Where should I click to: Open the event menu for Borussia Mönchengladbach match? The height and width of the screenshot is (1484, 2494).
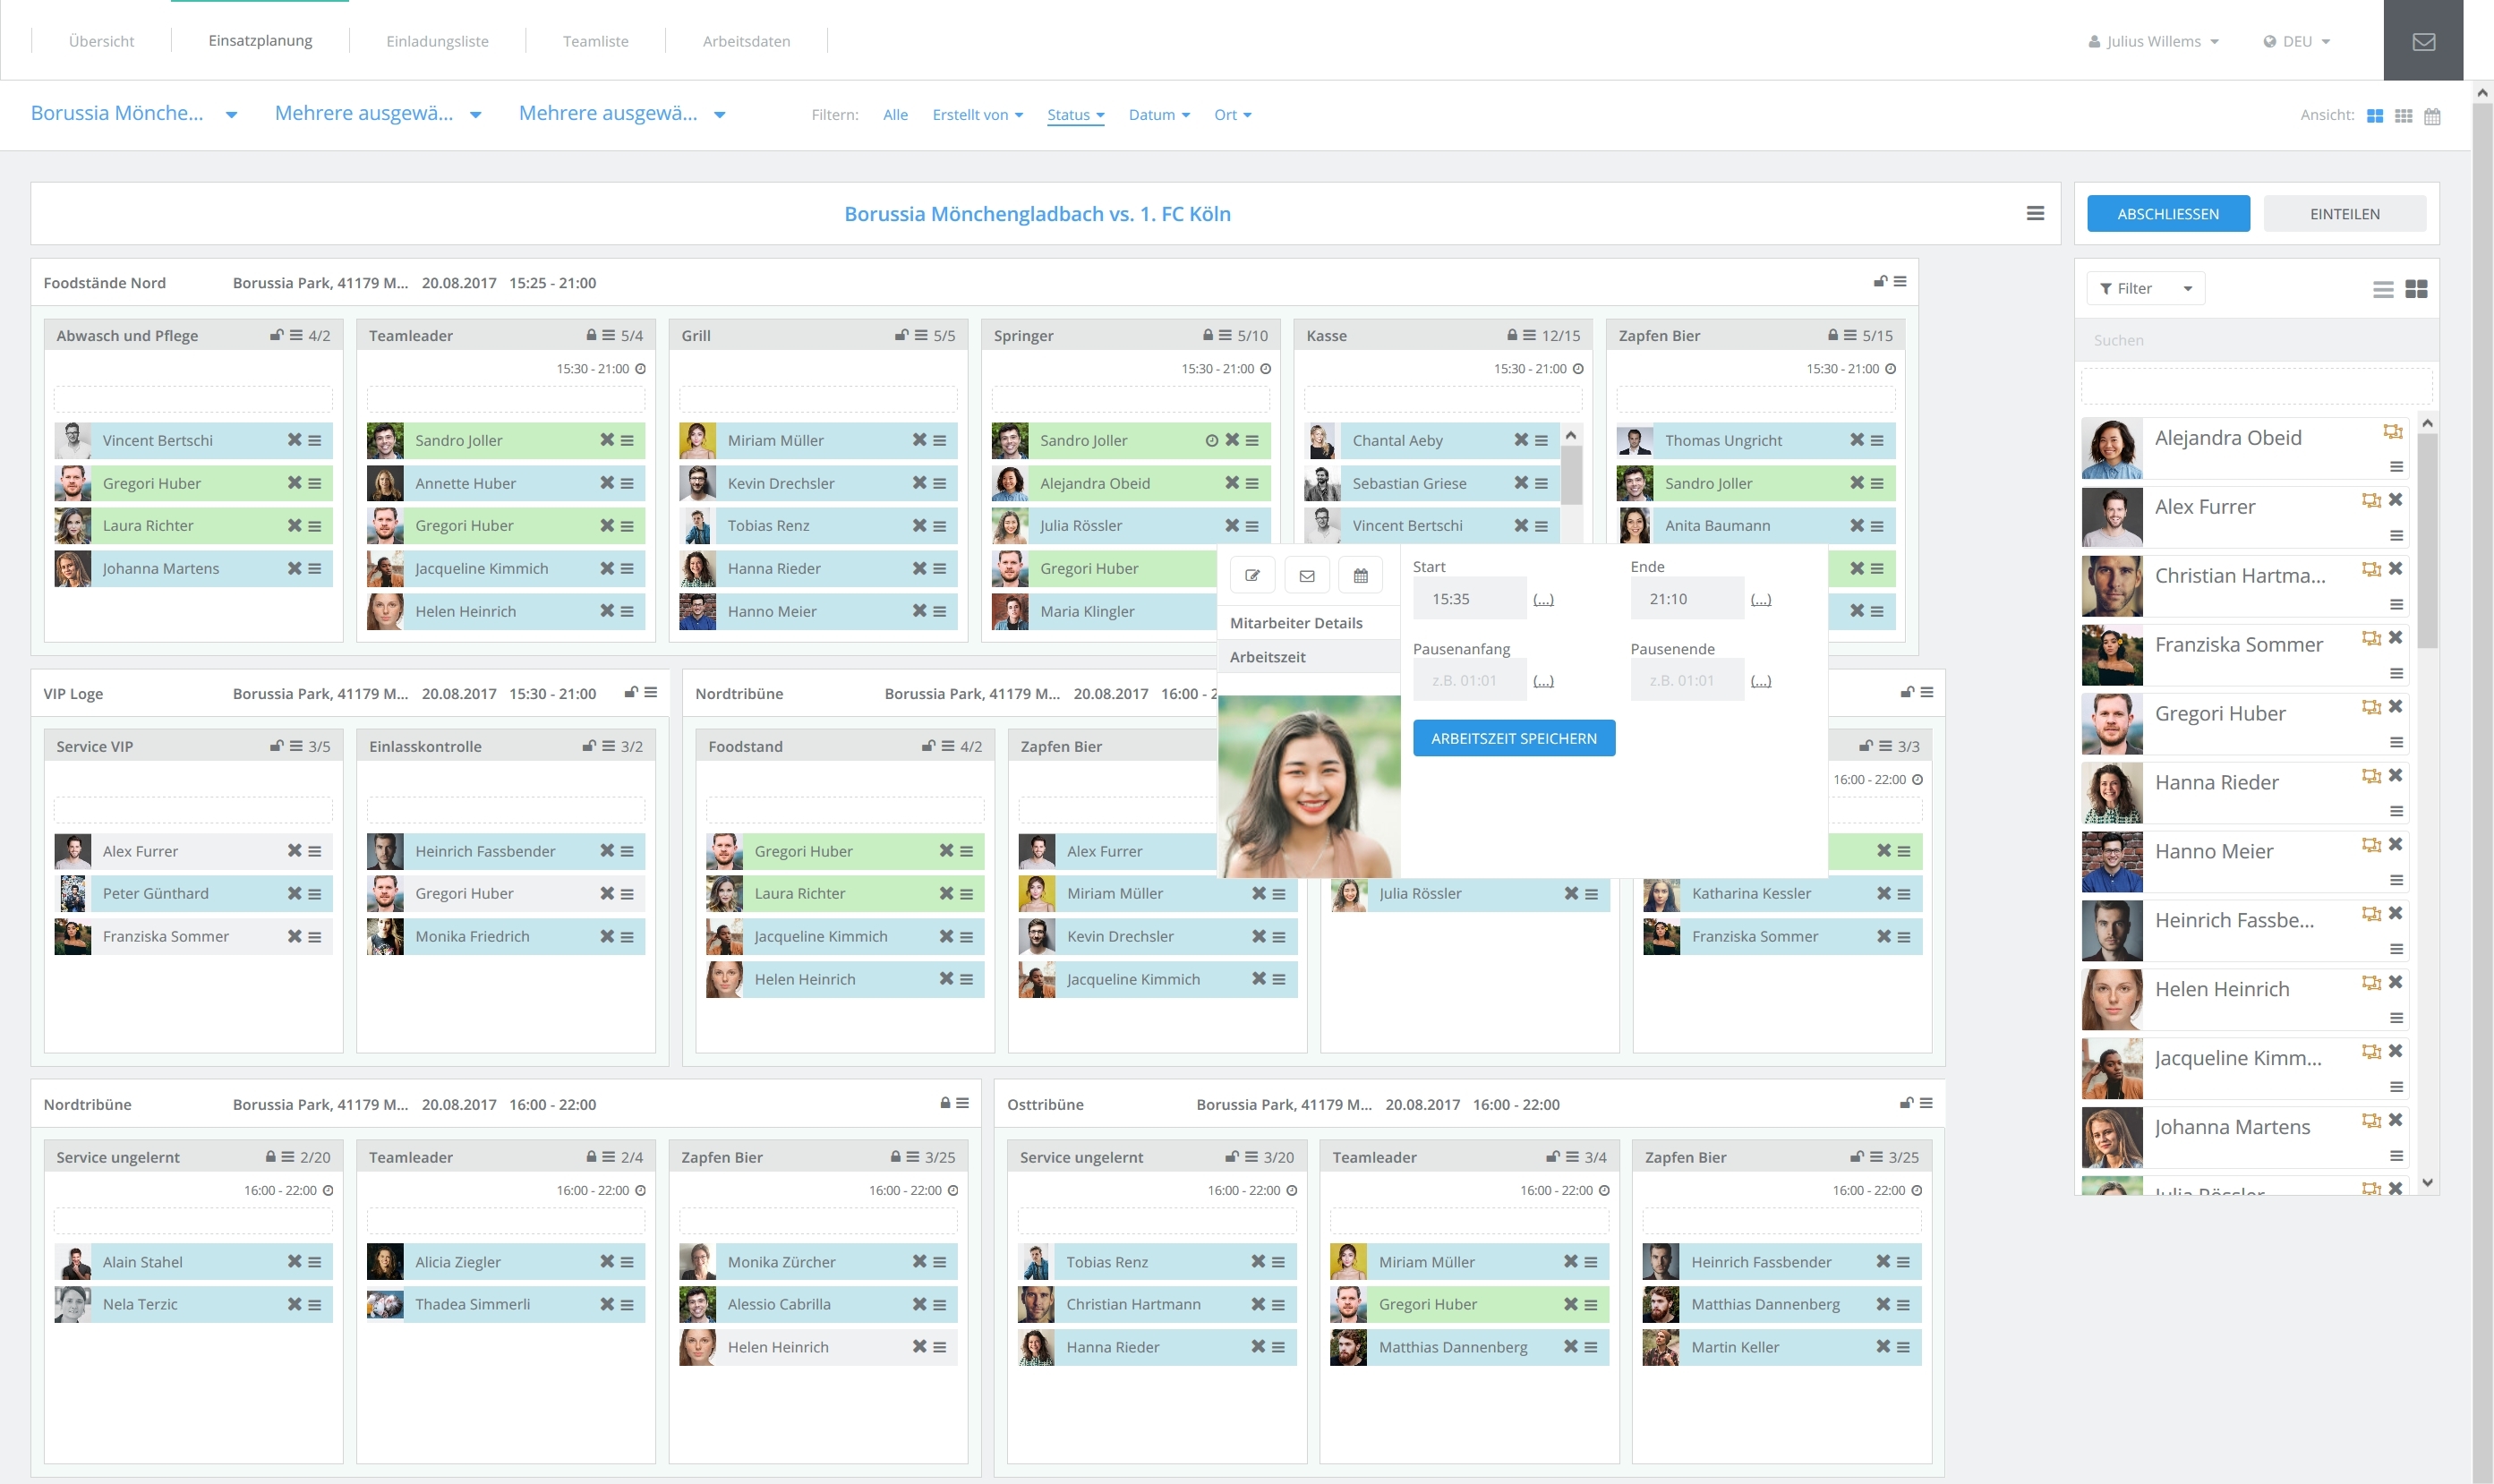pos(2035,213)
